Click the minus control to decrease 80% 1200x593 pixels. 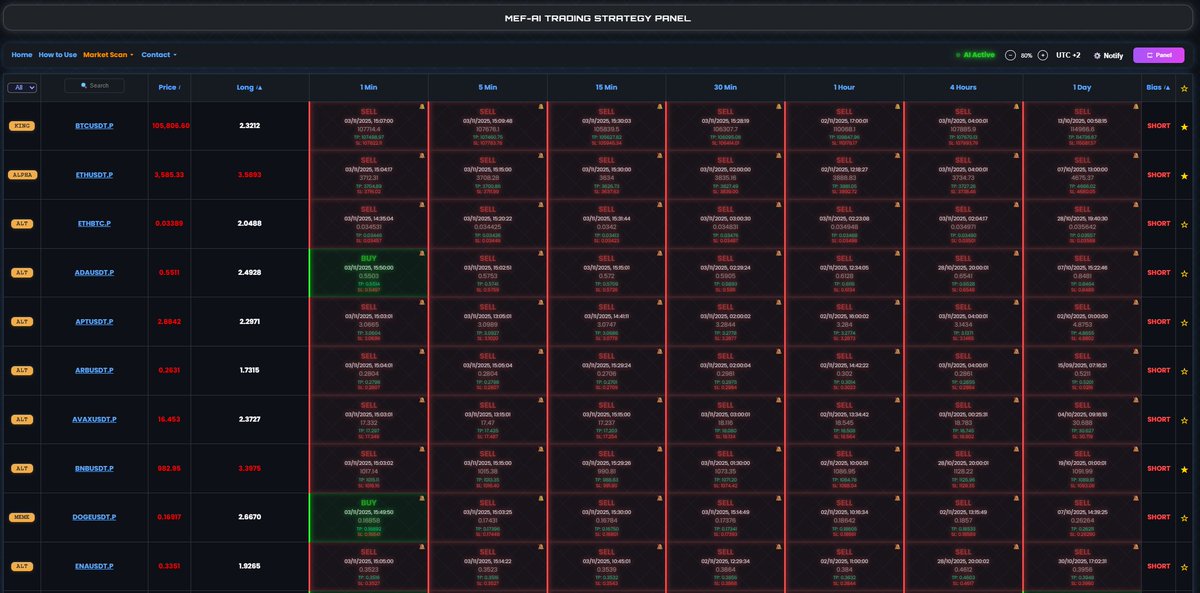(1010, 55)
